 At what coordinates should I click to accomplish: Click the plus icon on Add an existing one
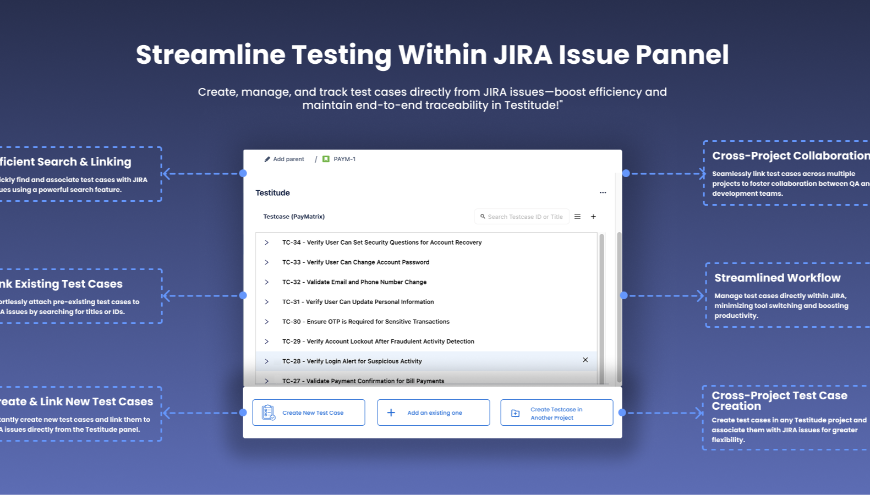click(391, 412)
